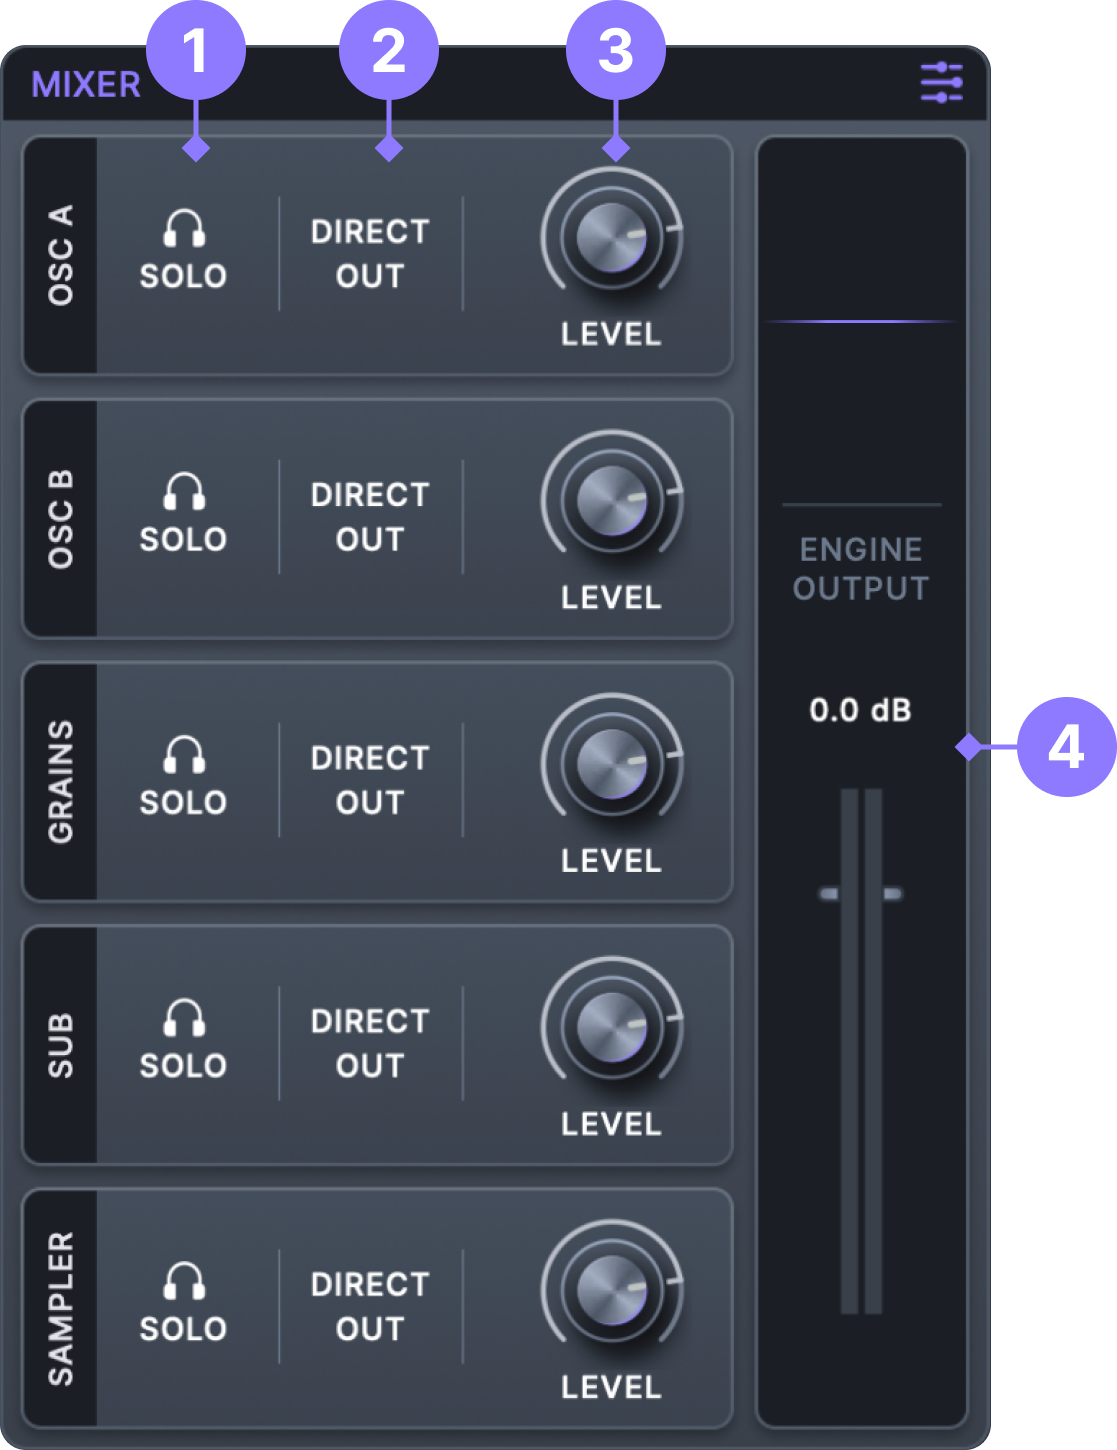Image resolution: width=1117 pixels, height=1450 pixels.
Task: Open the mixer settings sliders icon
Action: (941, 83)
